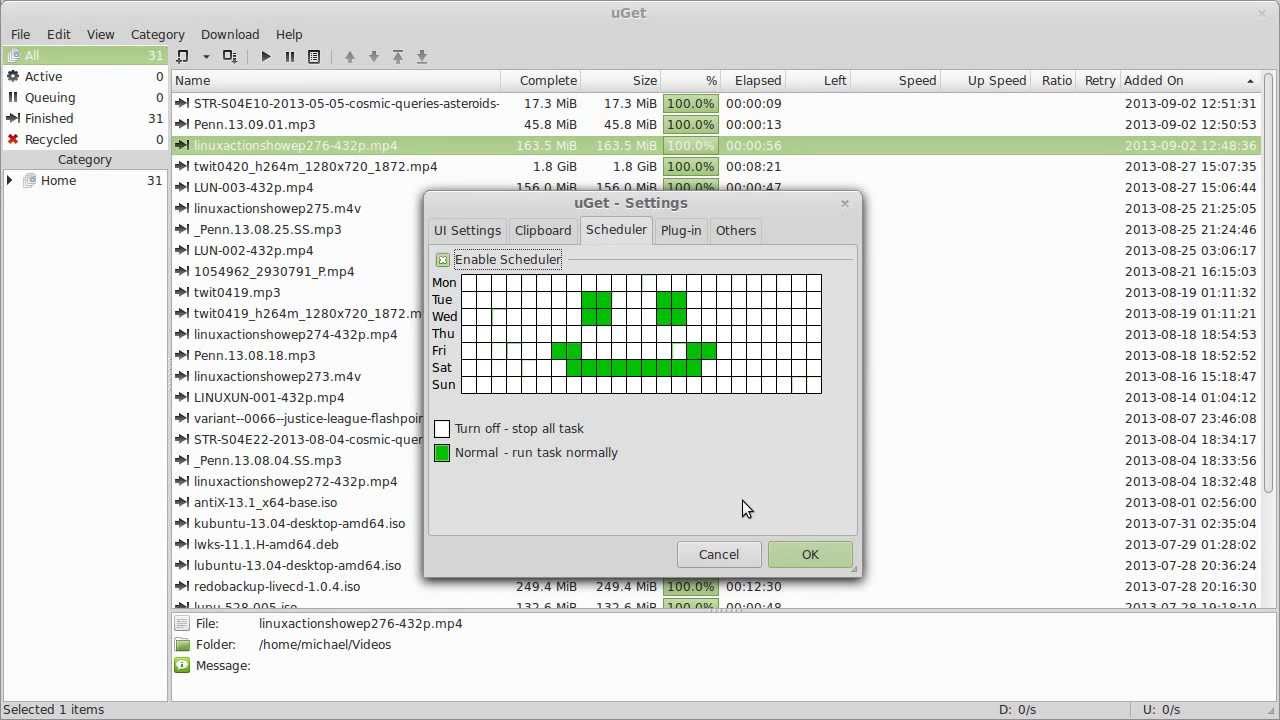Select the Turn off white swatch
Image resolution: width=1280 pixels, height=720 pixels.
(442, 429)
